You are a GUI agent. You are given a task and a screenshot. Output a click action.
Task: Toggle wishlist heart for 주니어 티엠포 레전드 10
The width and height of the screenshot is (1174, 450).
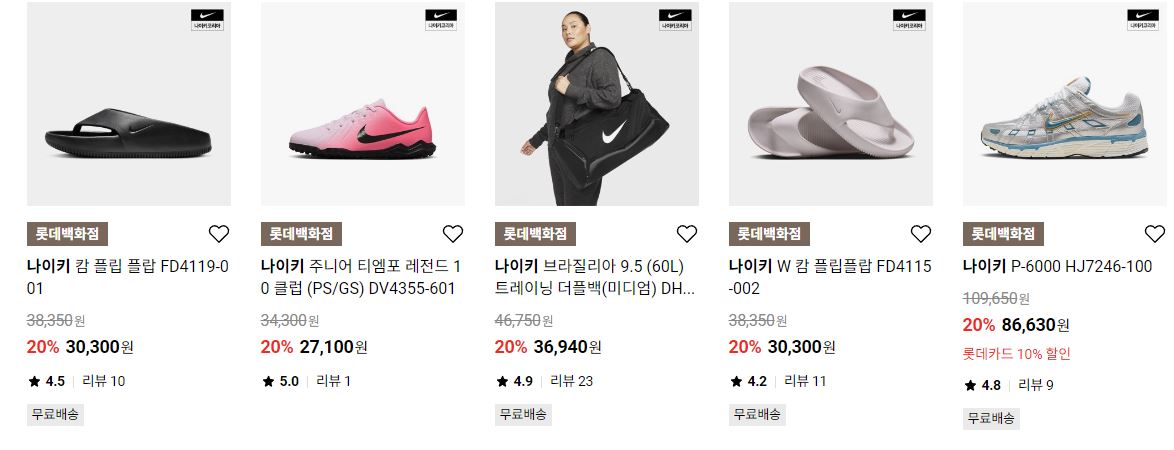453,234
